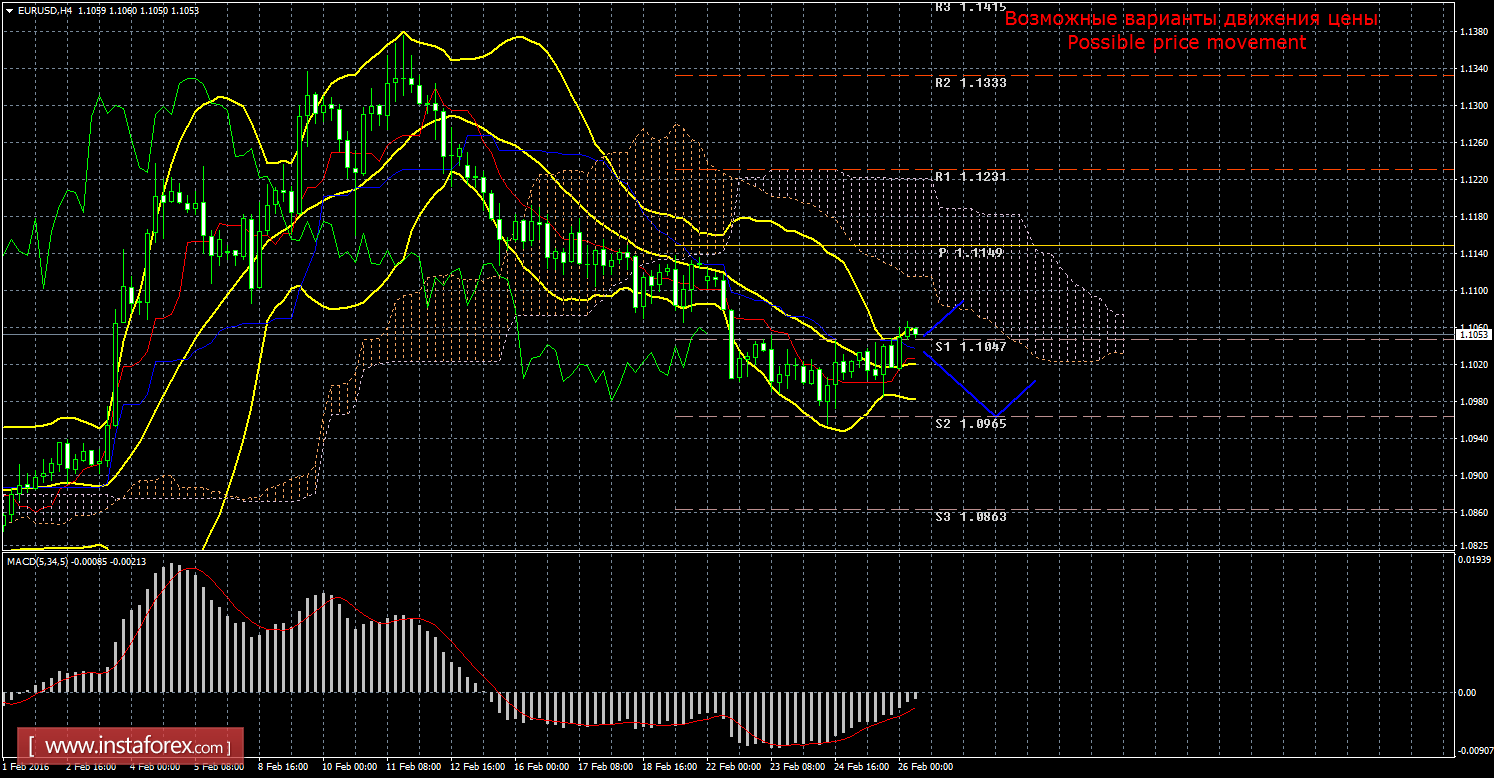
Task: Click the triangle arrow beside EURUSD,H4
Action: 8,9
